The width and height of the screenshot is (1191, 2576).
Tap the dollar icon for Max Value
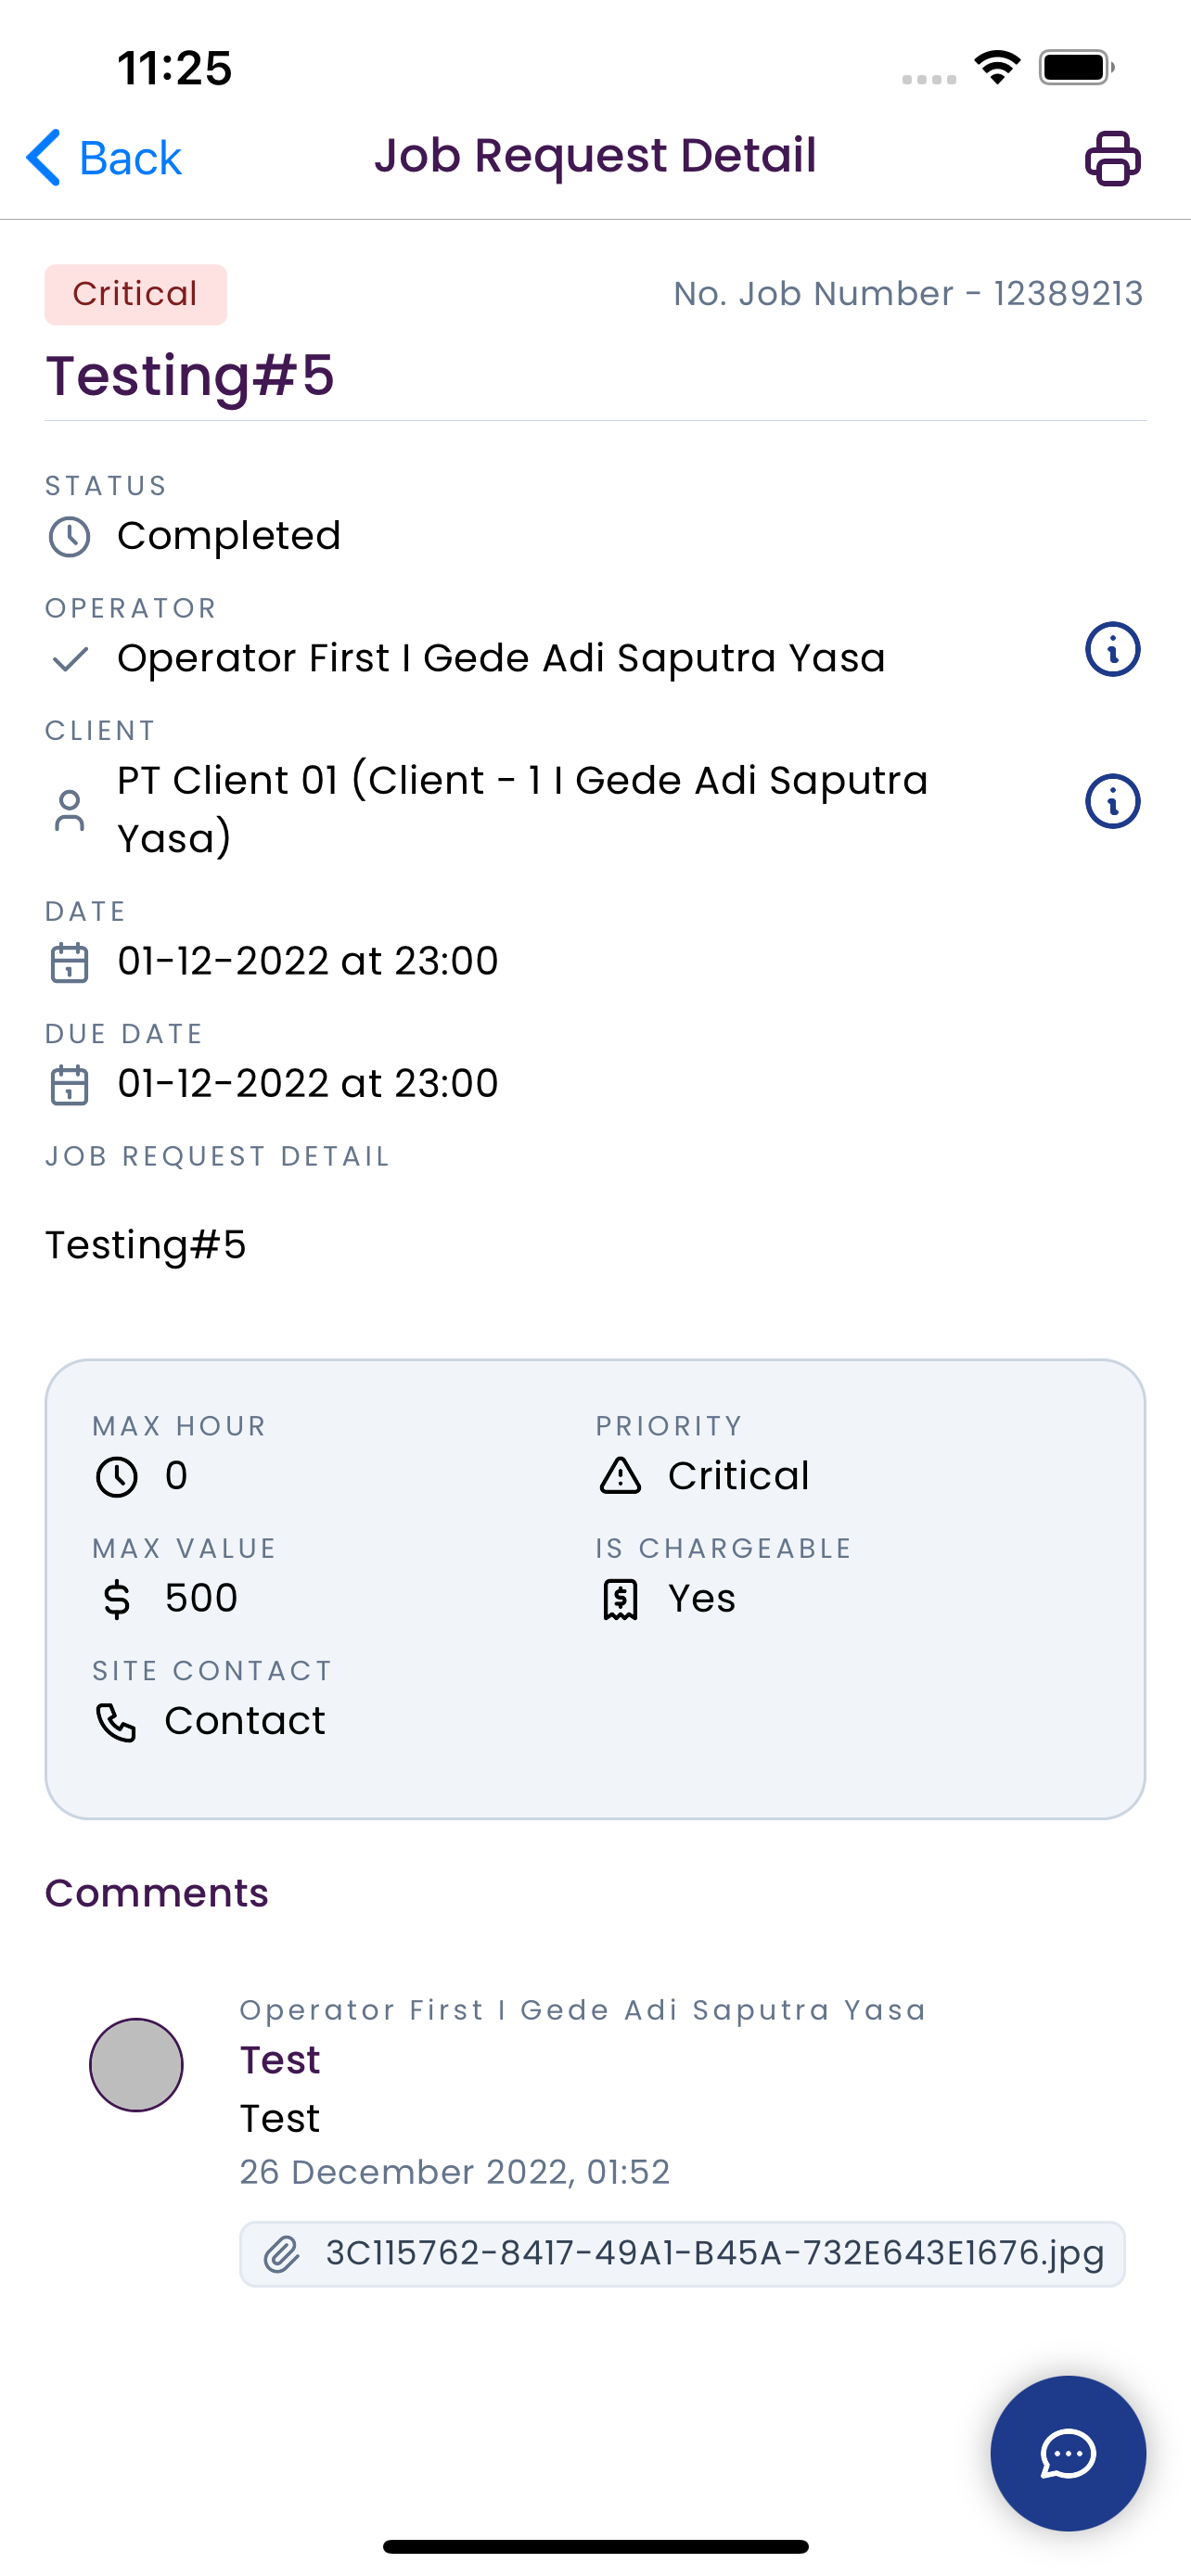pos(116,1599)
